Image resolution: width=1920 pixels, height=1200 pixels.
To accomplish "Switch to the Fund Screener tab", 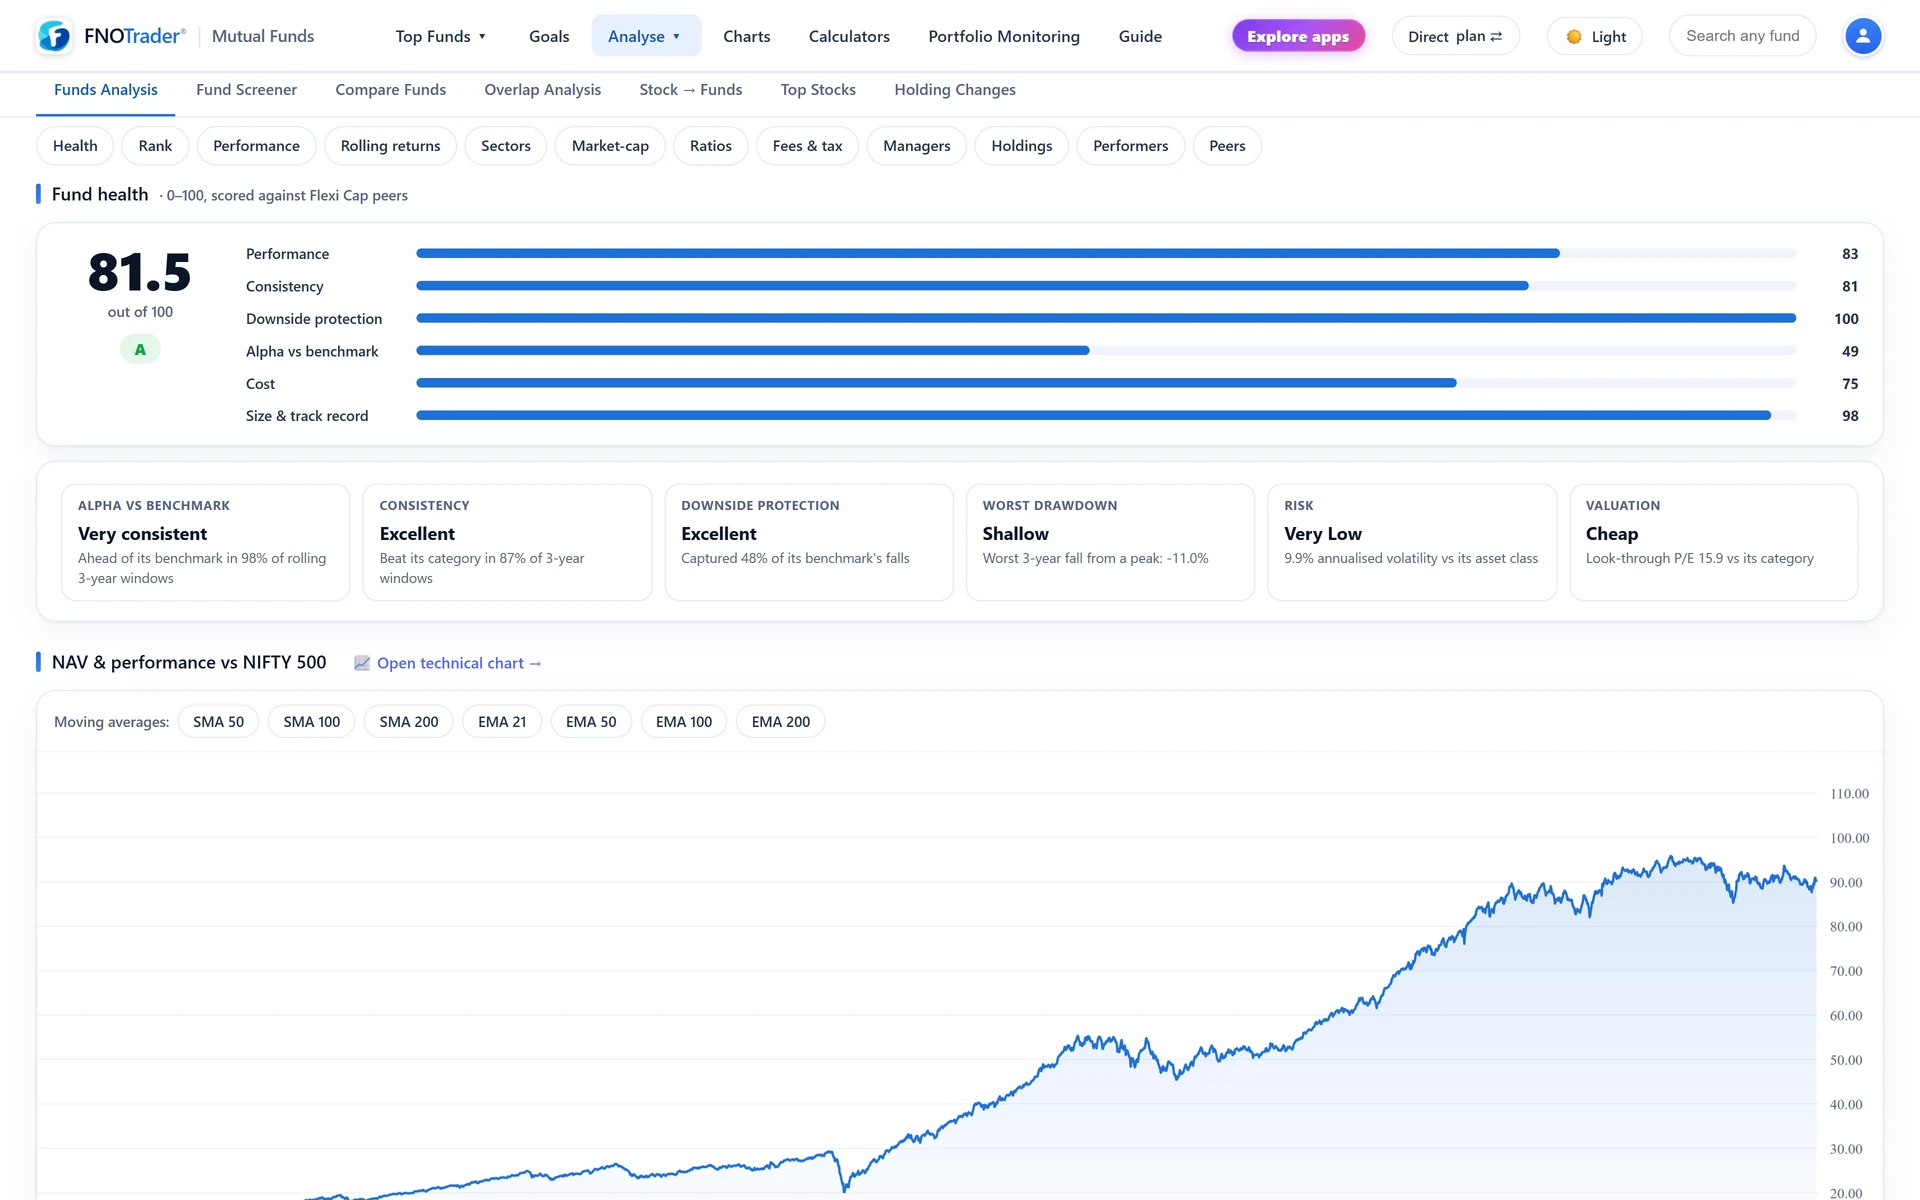I will click(246, 90).
